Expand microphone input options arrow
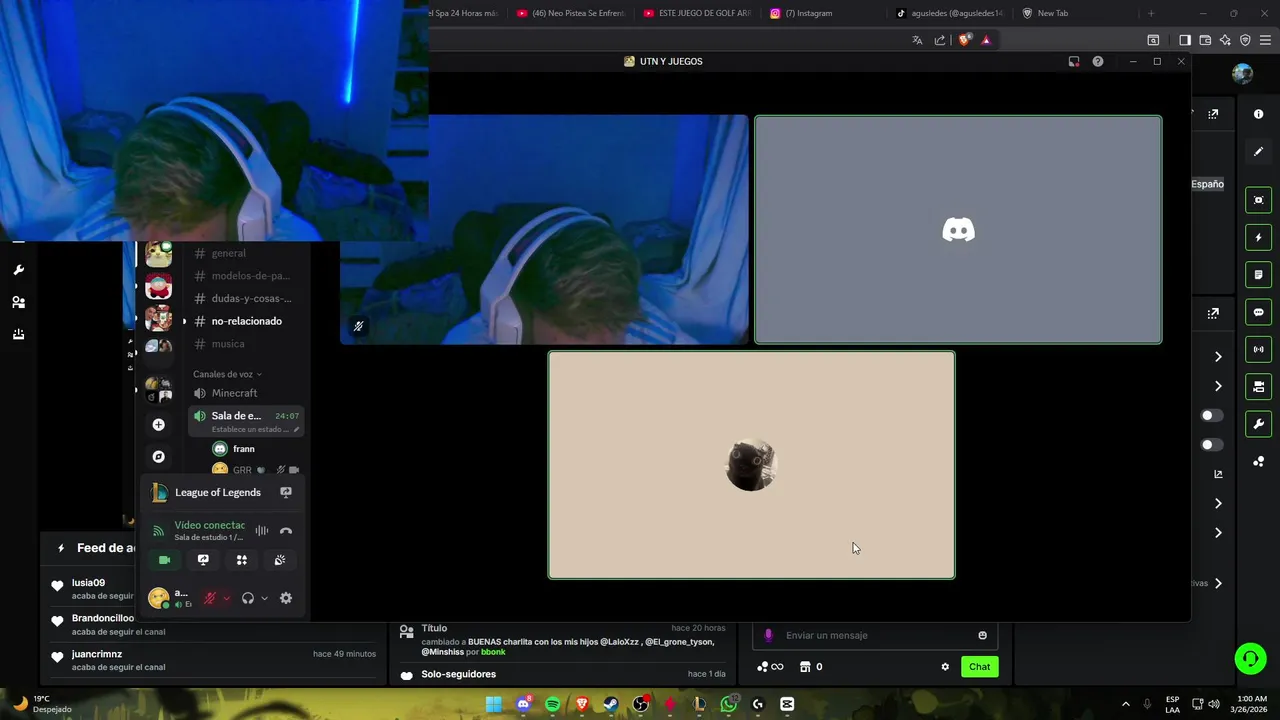Viewport: 1280px width, 720px height. [x=226, y=598]
